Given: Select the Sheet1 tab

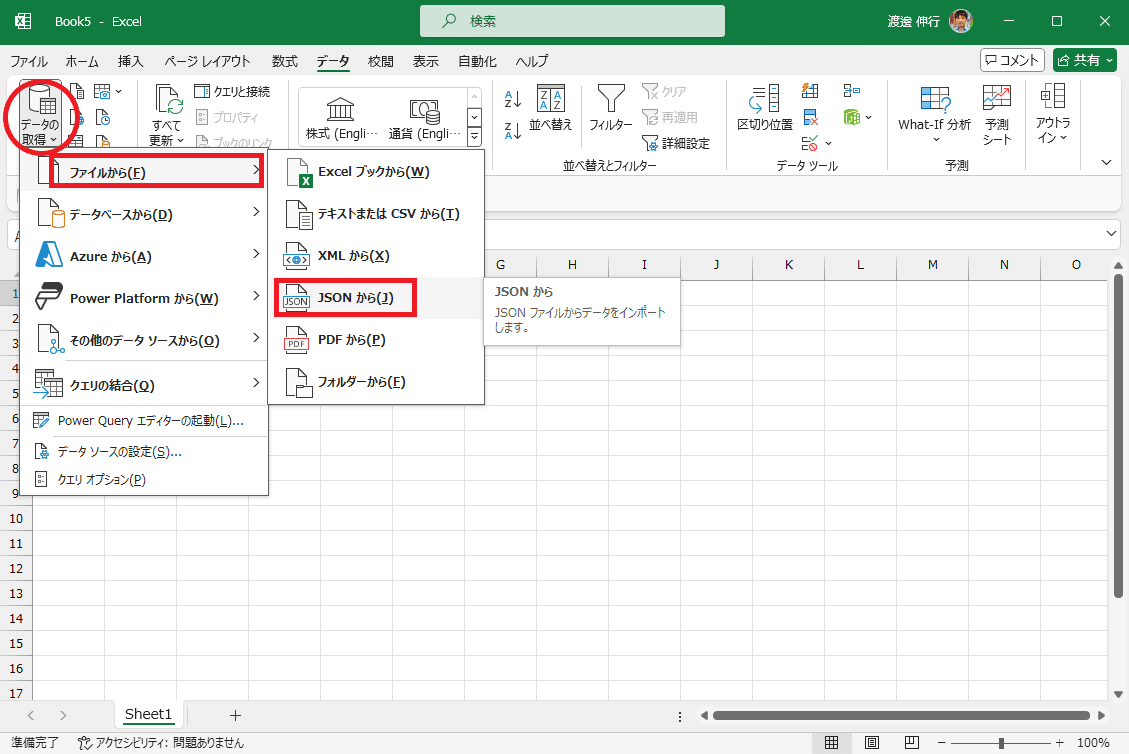Looking at the screenshot, I should (x=148, y=714).
